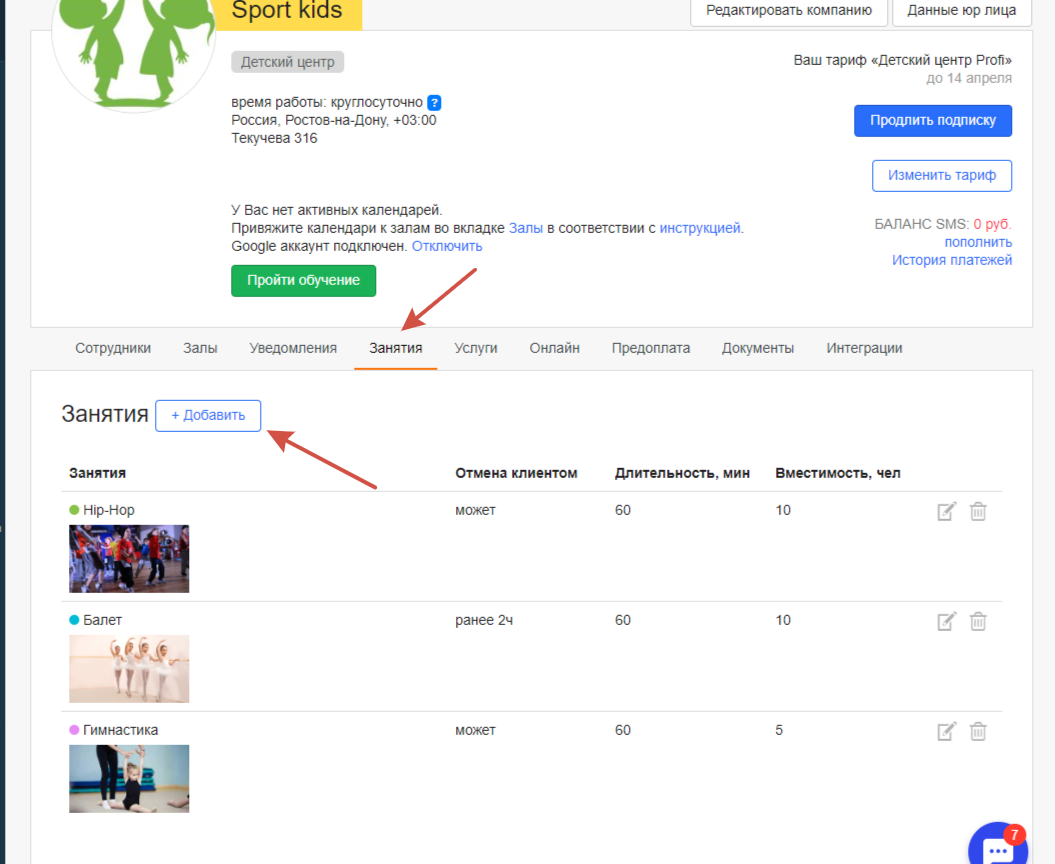Screen dimensions: 1055x864
Task: Open the Услуги tab
Action: coord(475,348)
